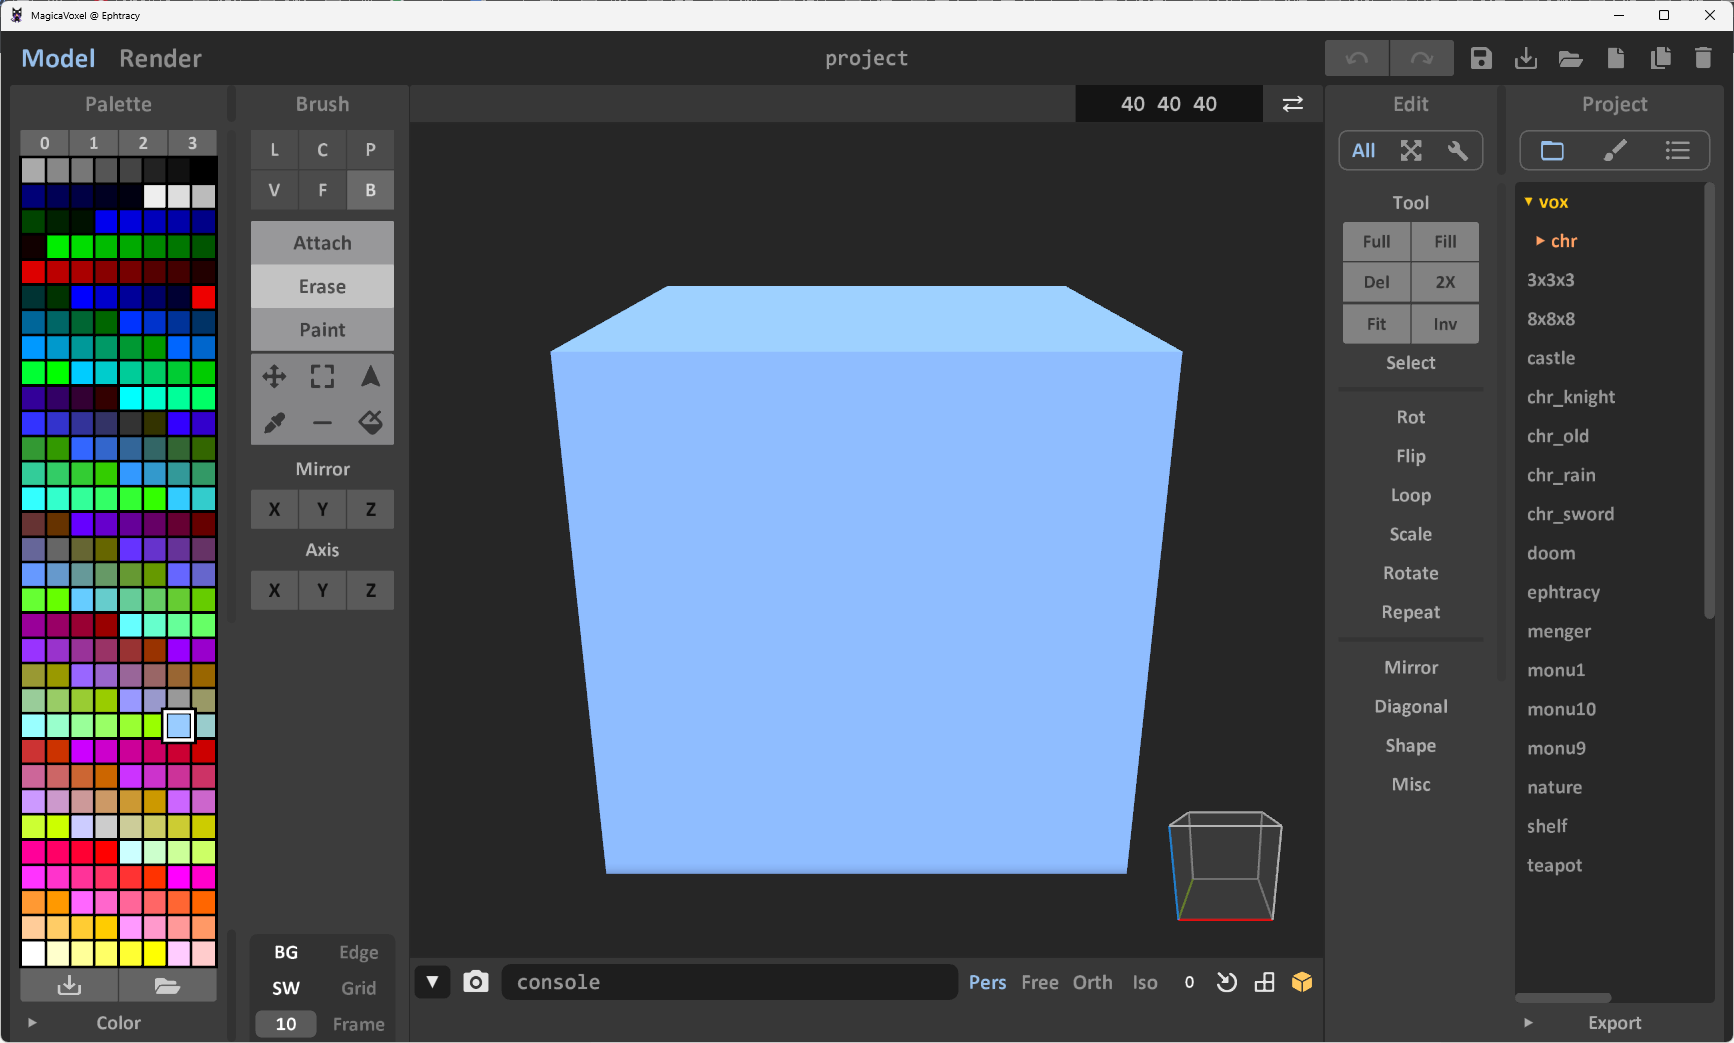Toggle Grid display option
This screenshot has width=1734, height=1043.
358,989
